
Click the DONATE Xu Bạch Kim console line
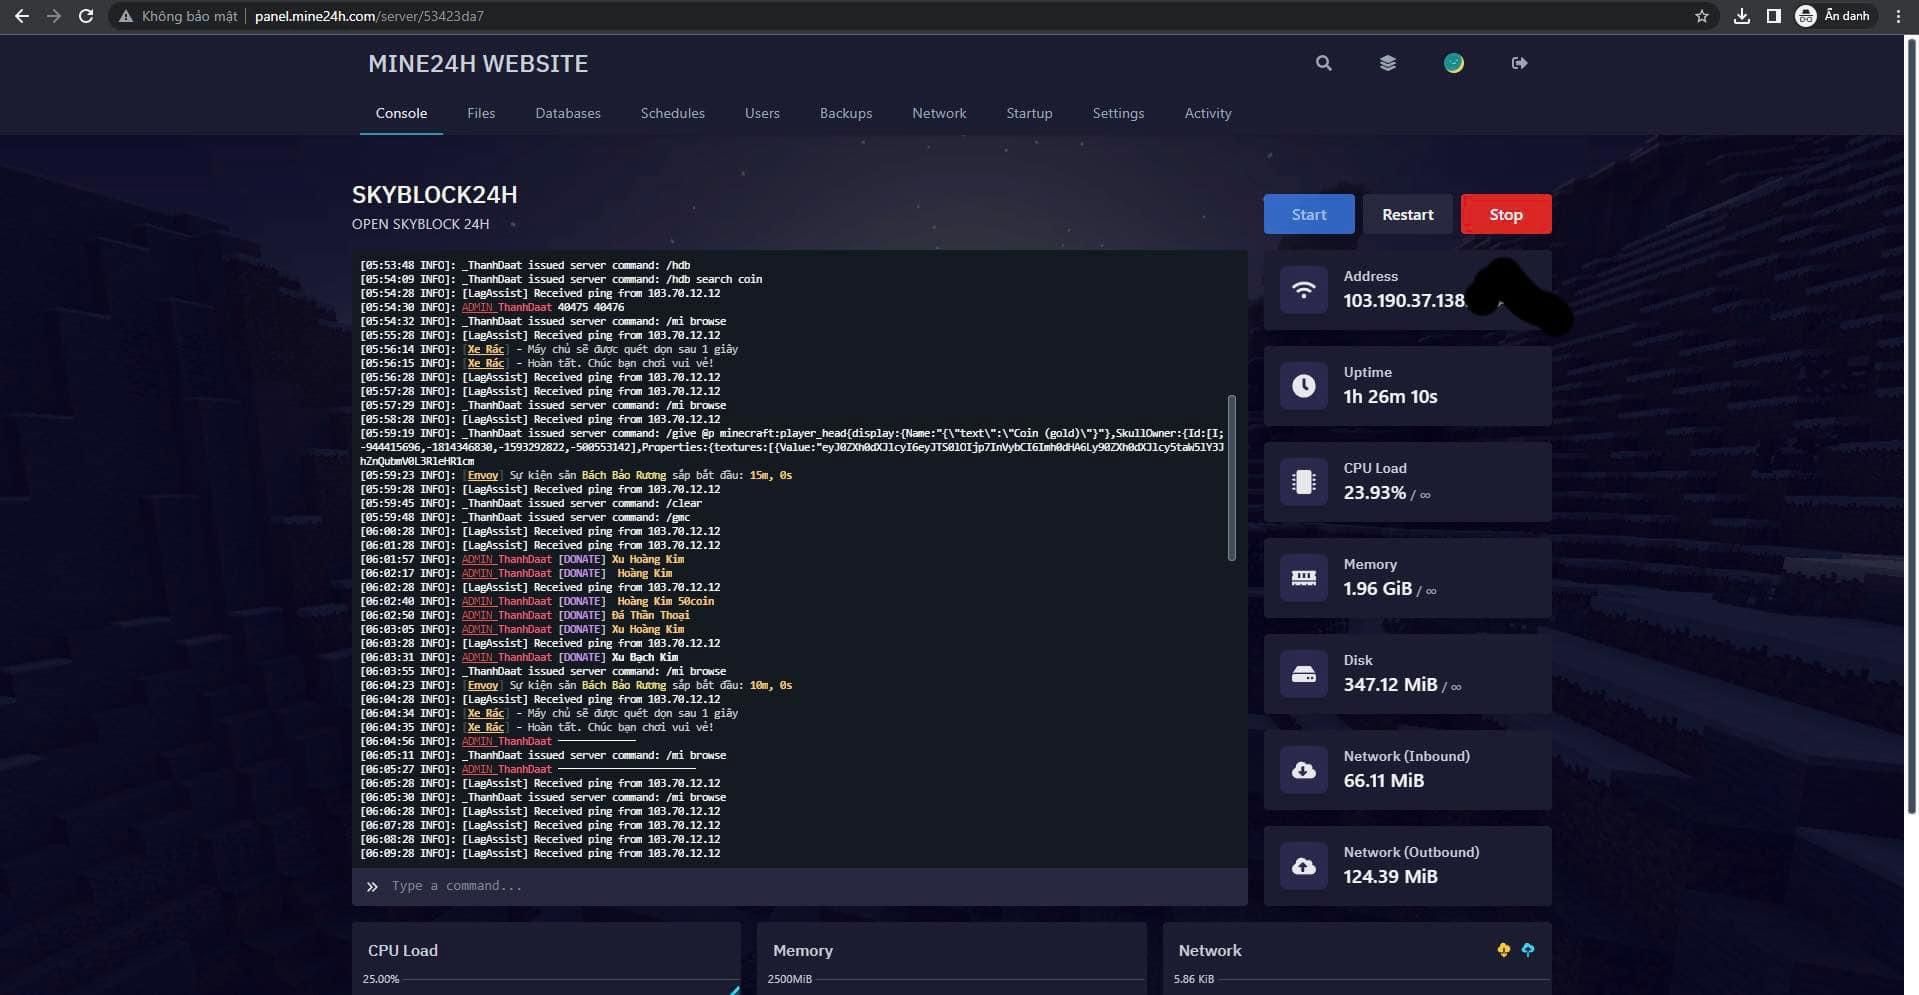tap(519, 658)
